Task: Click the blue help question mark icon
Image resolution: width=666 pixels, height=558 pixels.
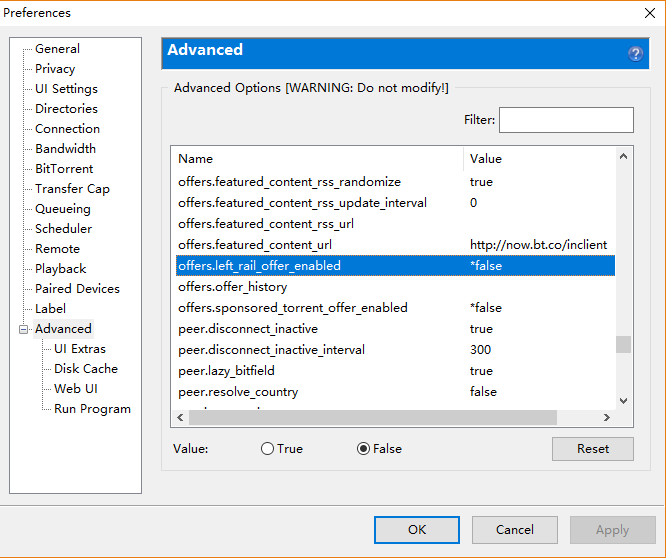Action: click(x=635, y=54)
